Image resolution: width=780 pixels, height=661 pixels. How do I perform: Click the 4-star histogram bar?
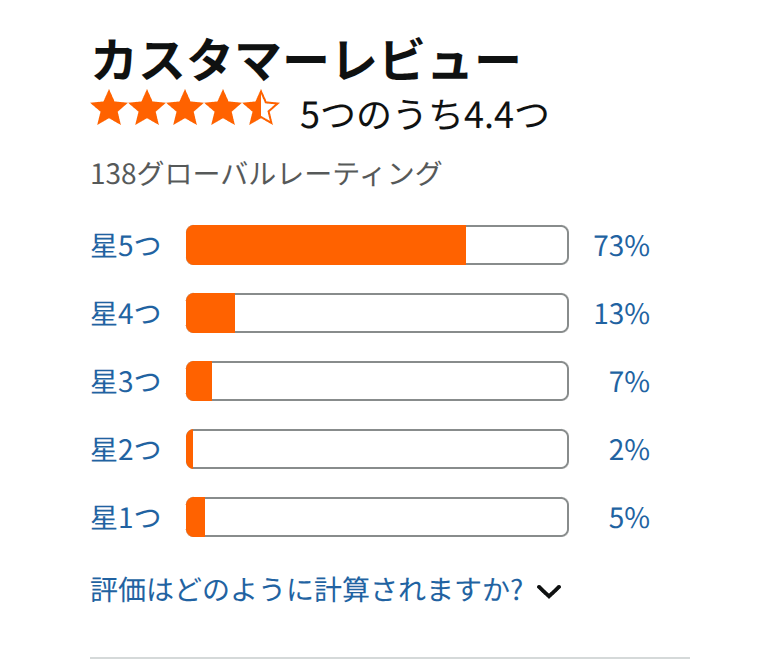point(377,313)
